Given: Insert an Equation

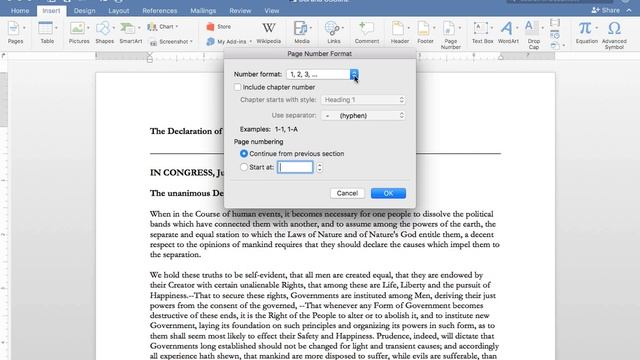Looking at the screenshot, I should tap(587, 32).
